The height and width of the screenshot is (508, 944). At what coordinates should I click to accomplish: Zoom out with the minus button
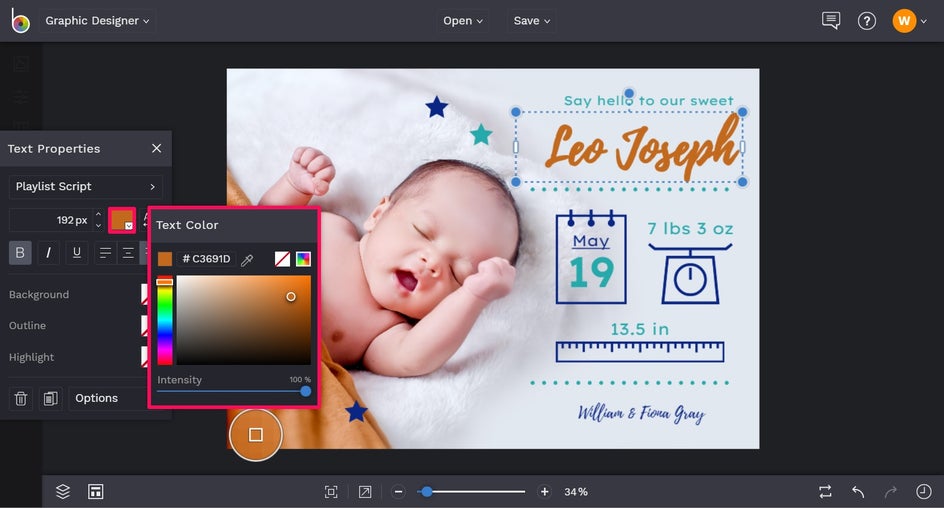[398, 492]
